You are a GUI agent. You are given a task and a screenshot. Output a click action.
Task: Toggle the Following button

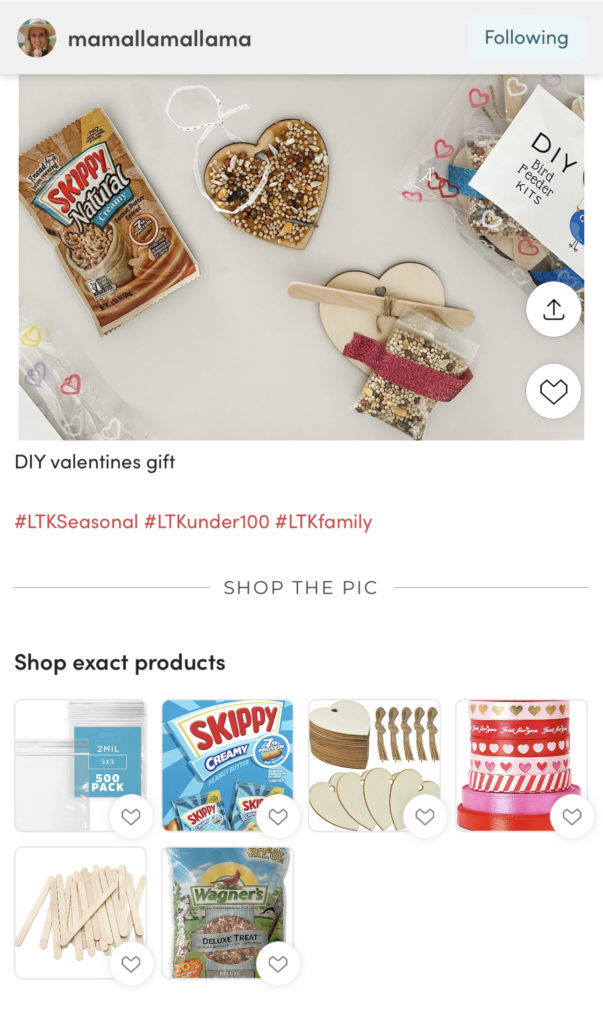[525, 38]
